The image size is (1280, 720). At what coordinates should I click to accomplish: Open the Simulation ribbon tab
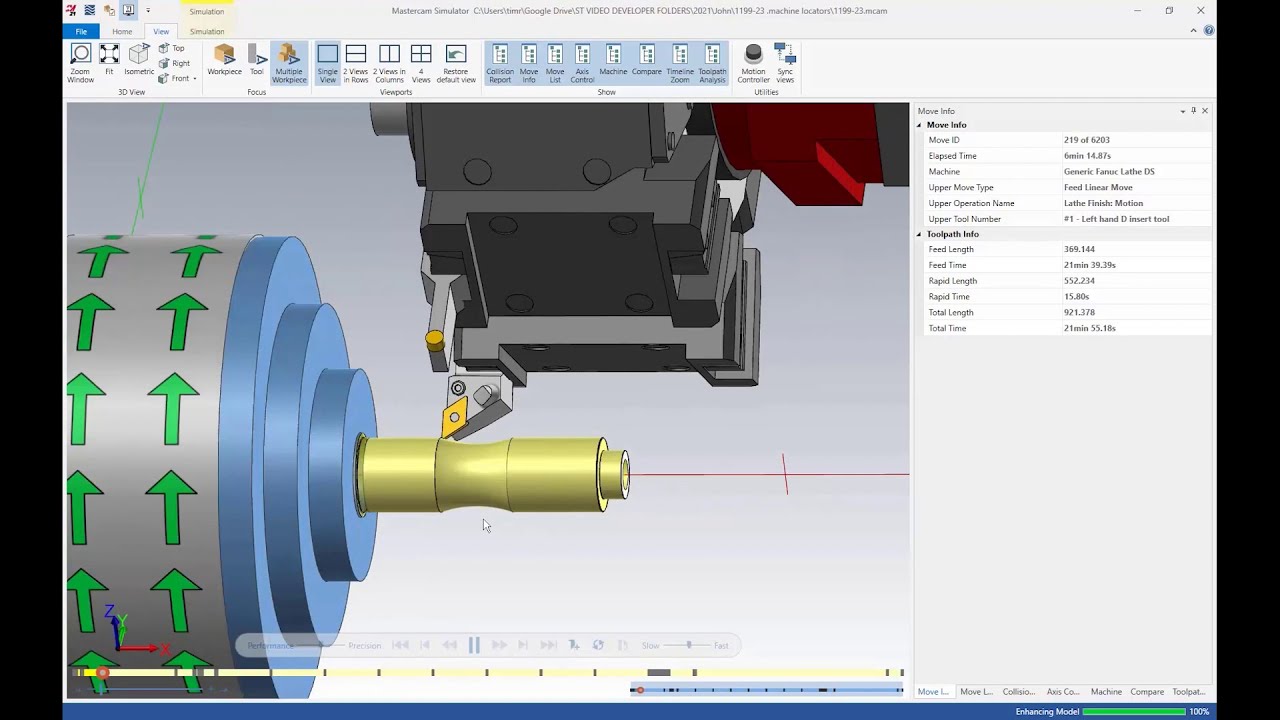pyautogui.click(x=207, y=31)
